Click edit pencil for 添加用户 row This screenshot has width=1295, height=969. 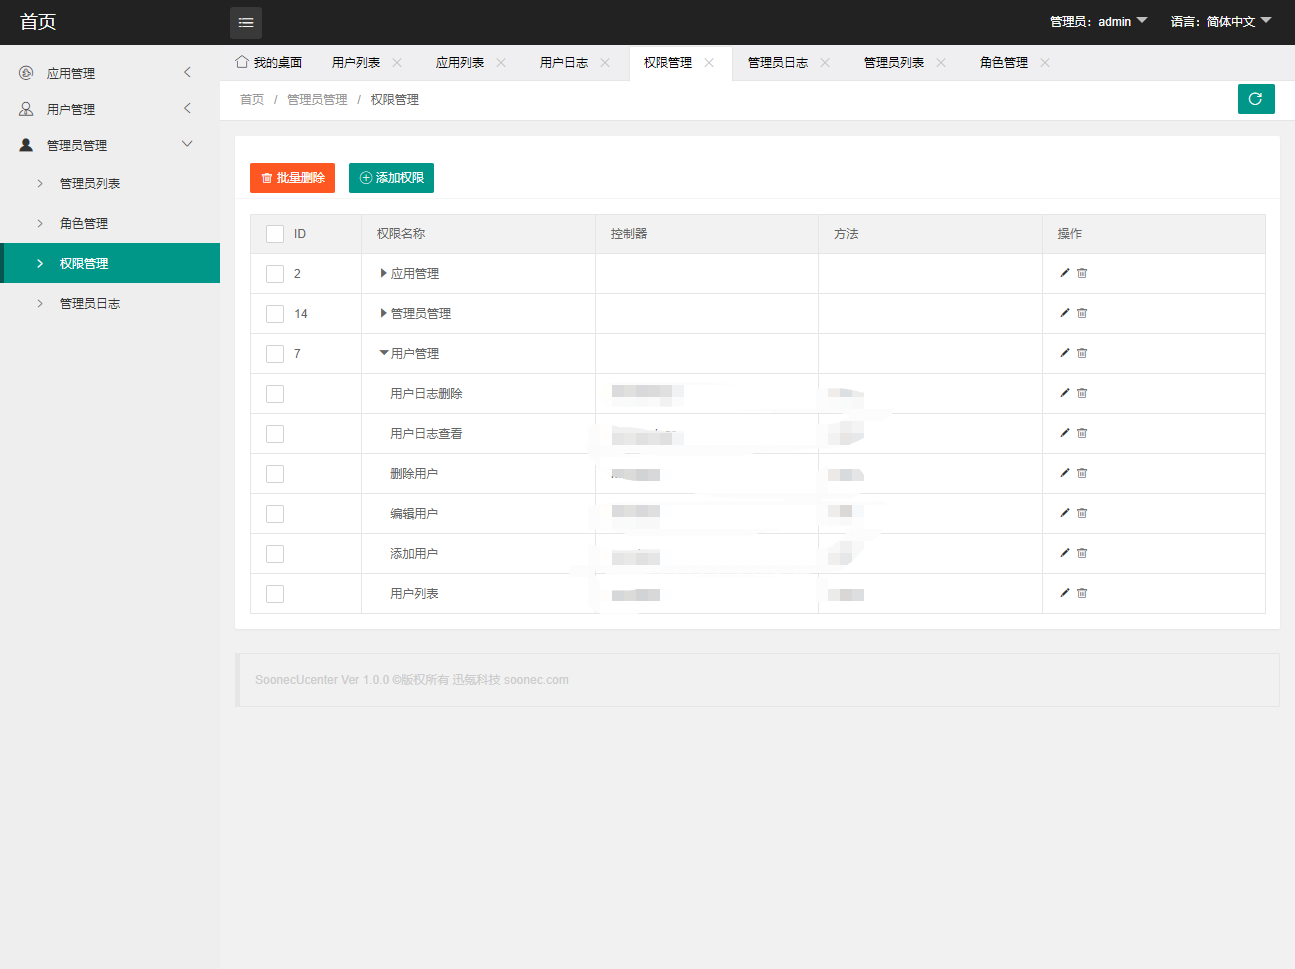(x=1064, y=553)
